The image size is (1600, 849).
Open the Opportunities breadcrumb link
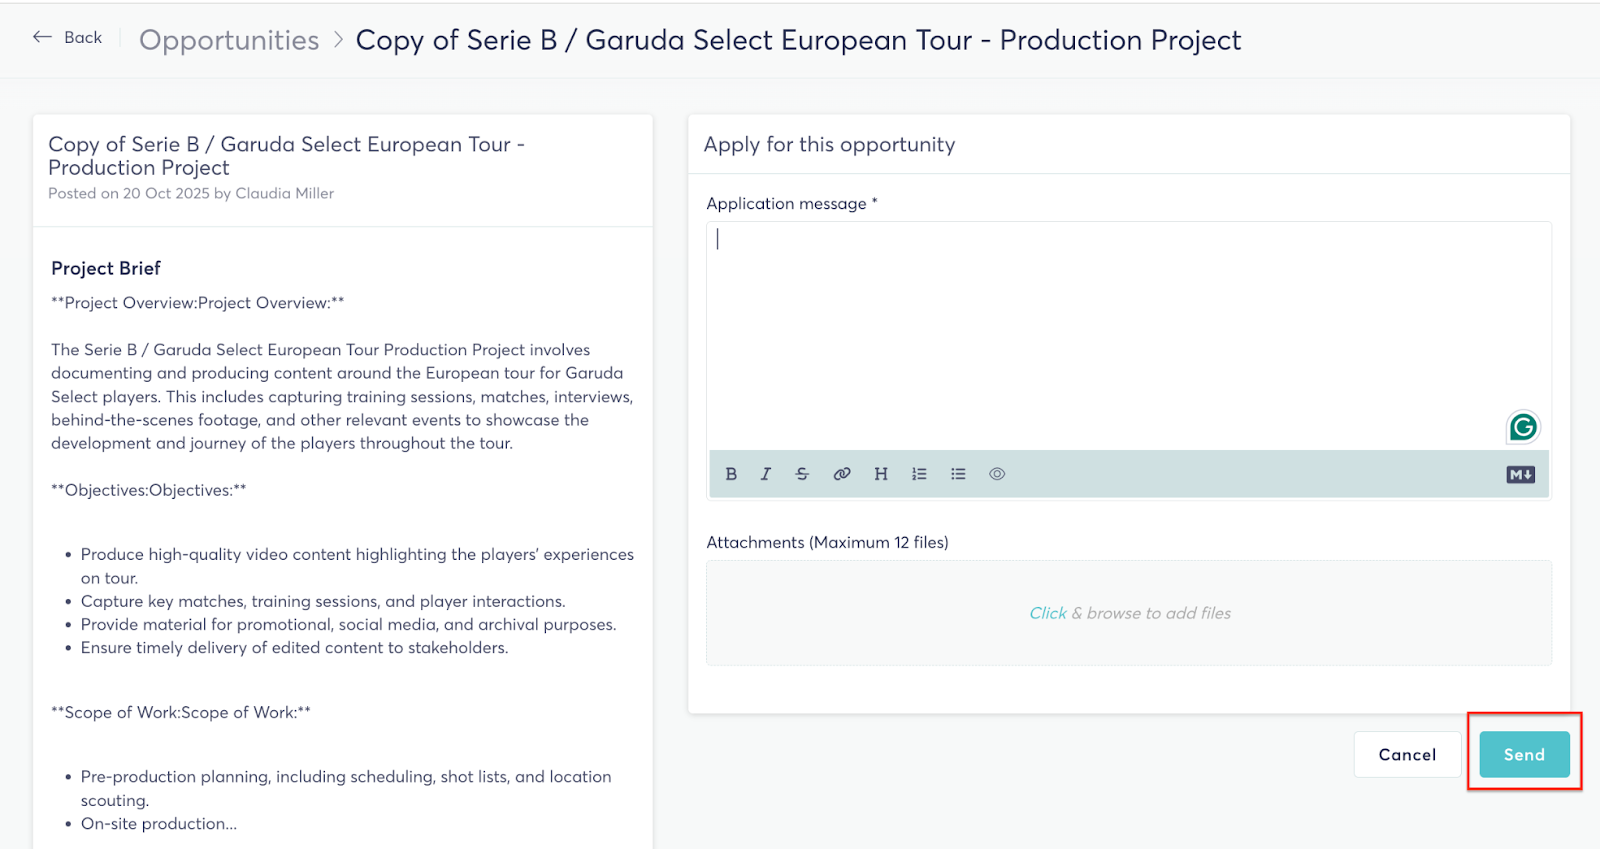[229, 40]
